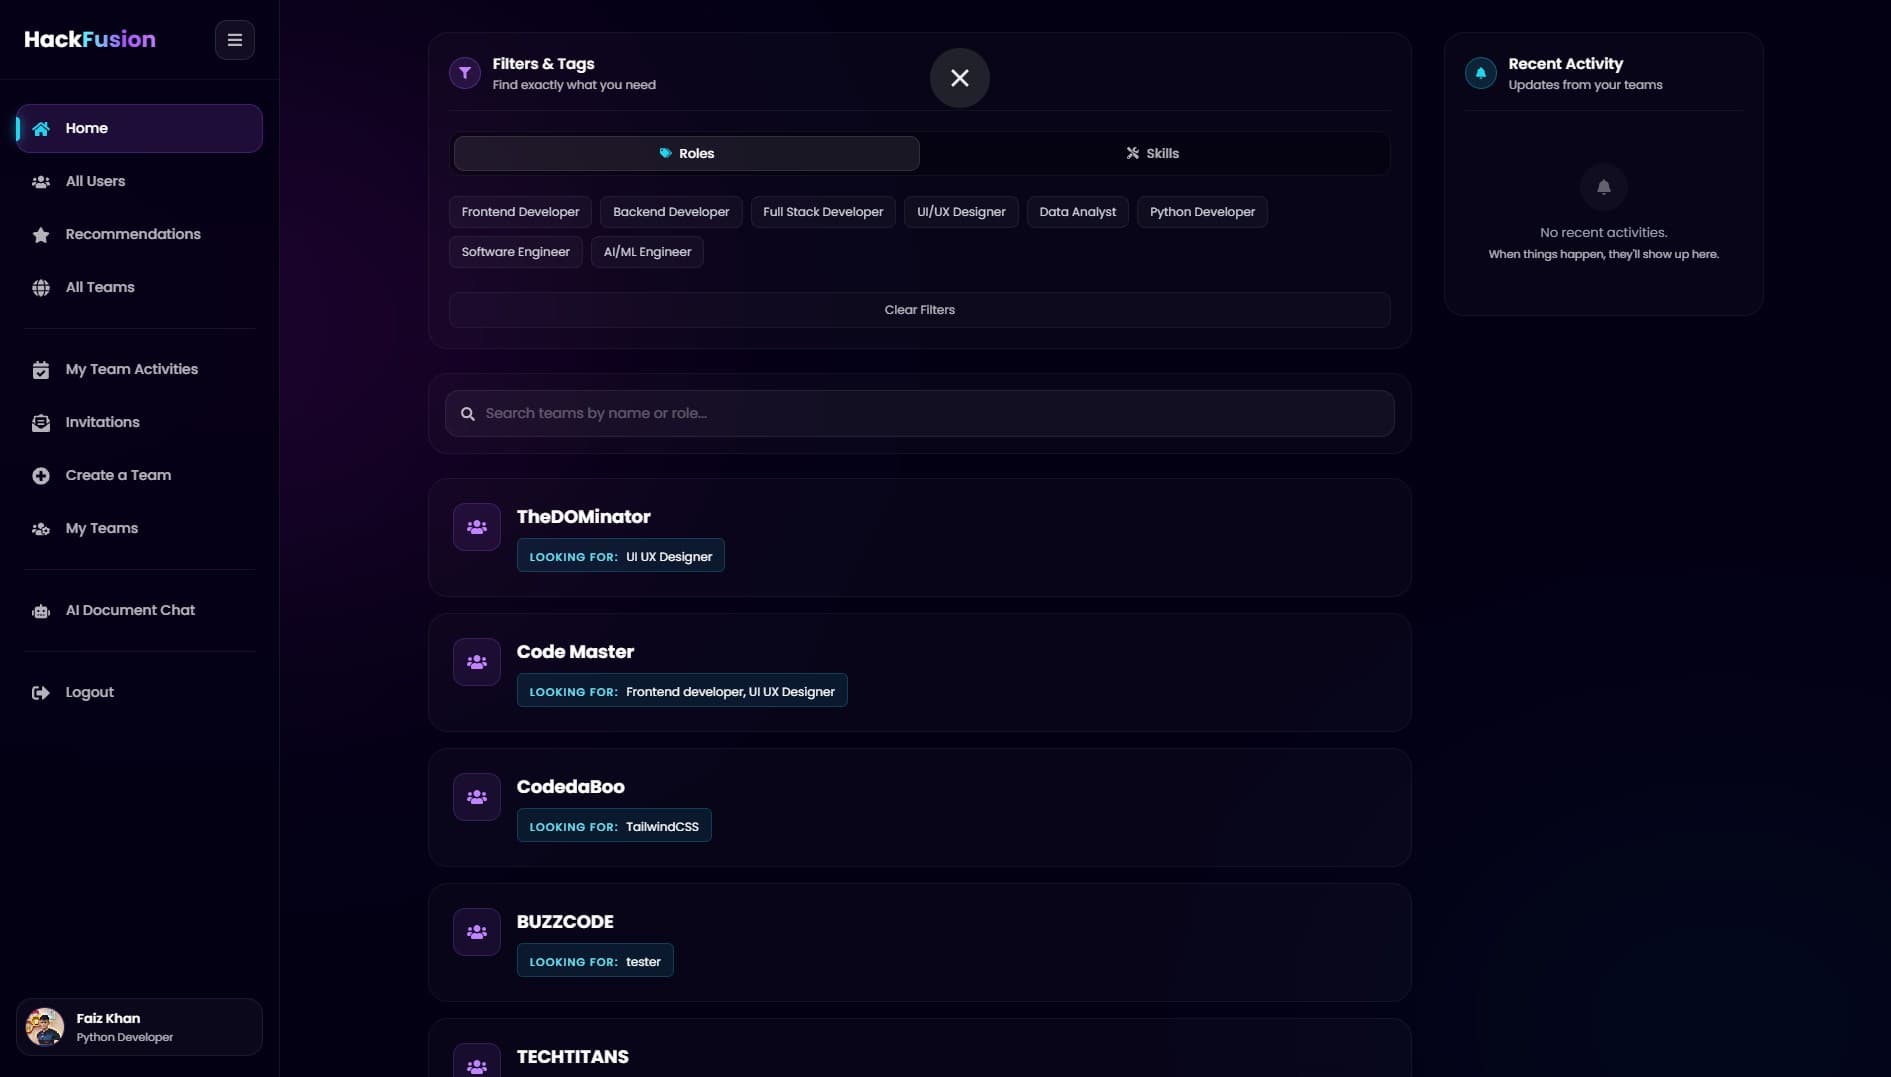Open All Users page
1891x1077 pixels.
pos(139,181)
